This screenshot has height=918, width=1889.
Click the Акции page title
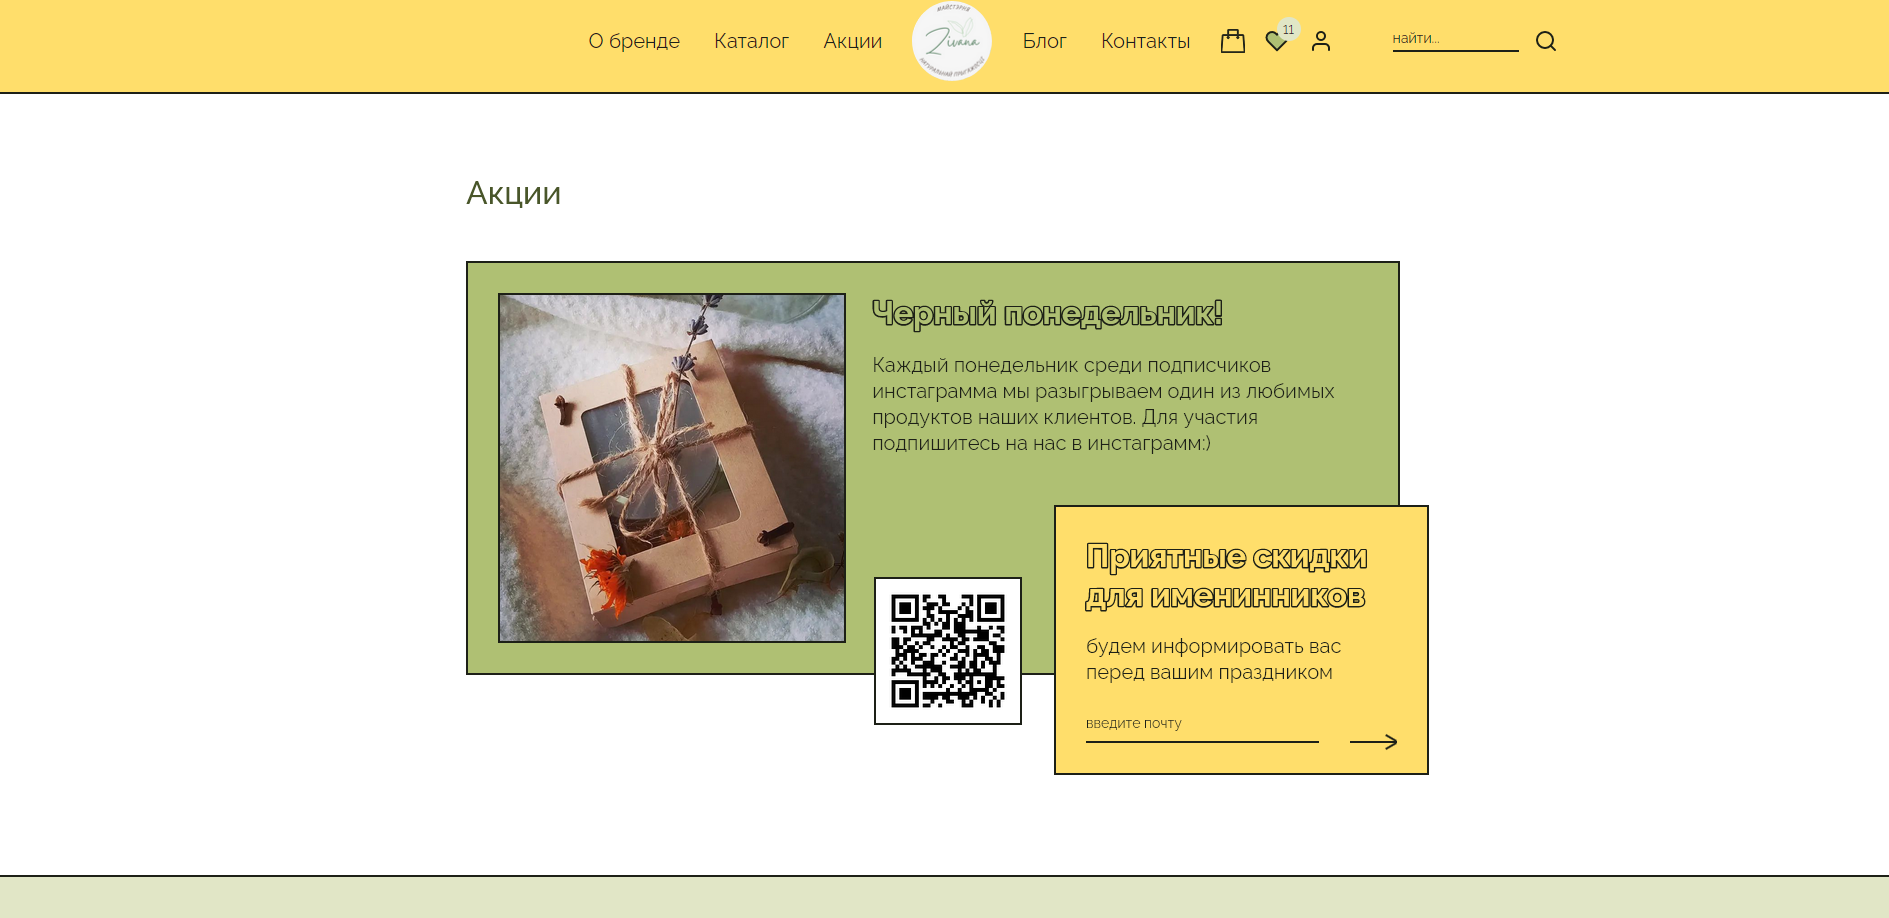(514, 193)
